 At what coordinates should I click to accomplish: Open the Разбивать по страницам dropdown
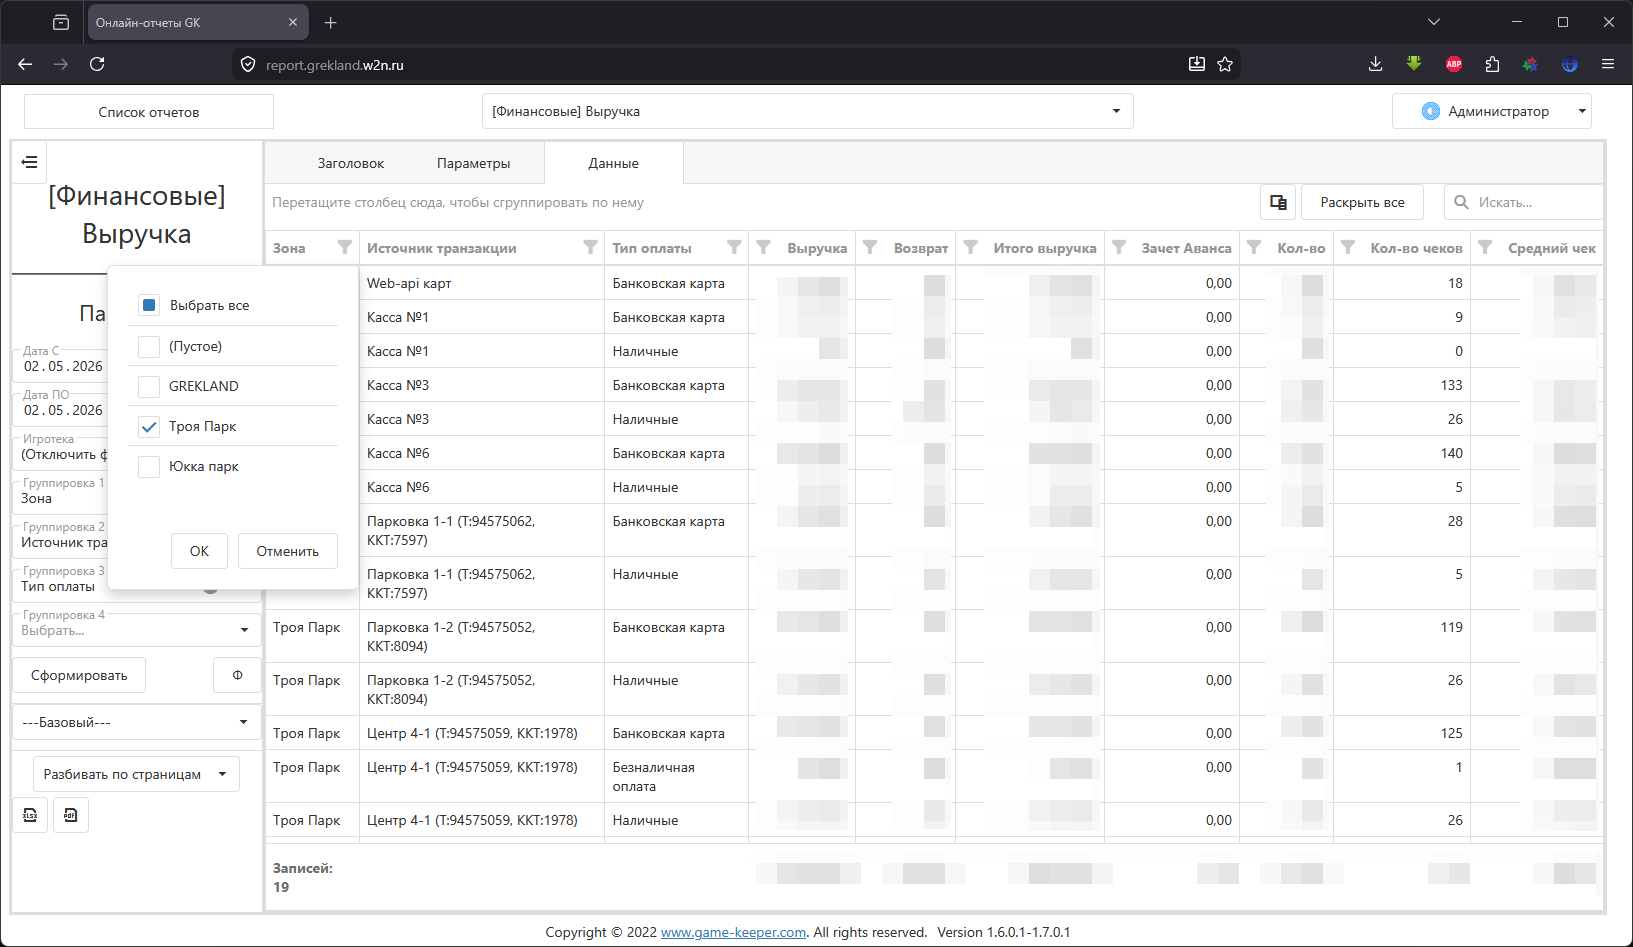(136, 774)
